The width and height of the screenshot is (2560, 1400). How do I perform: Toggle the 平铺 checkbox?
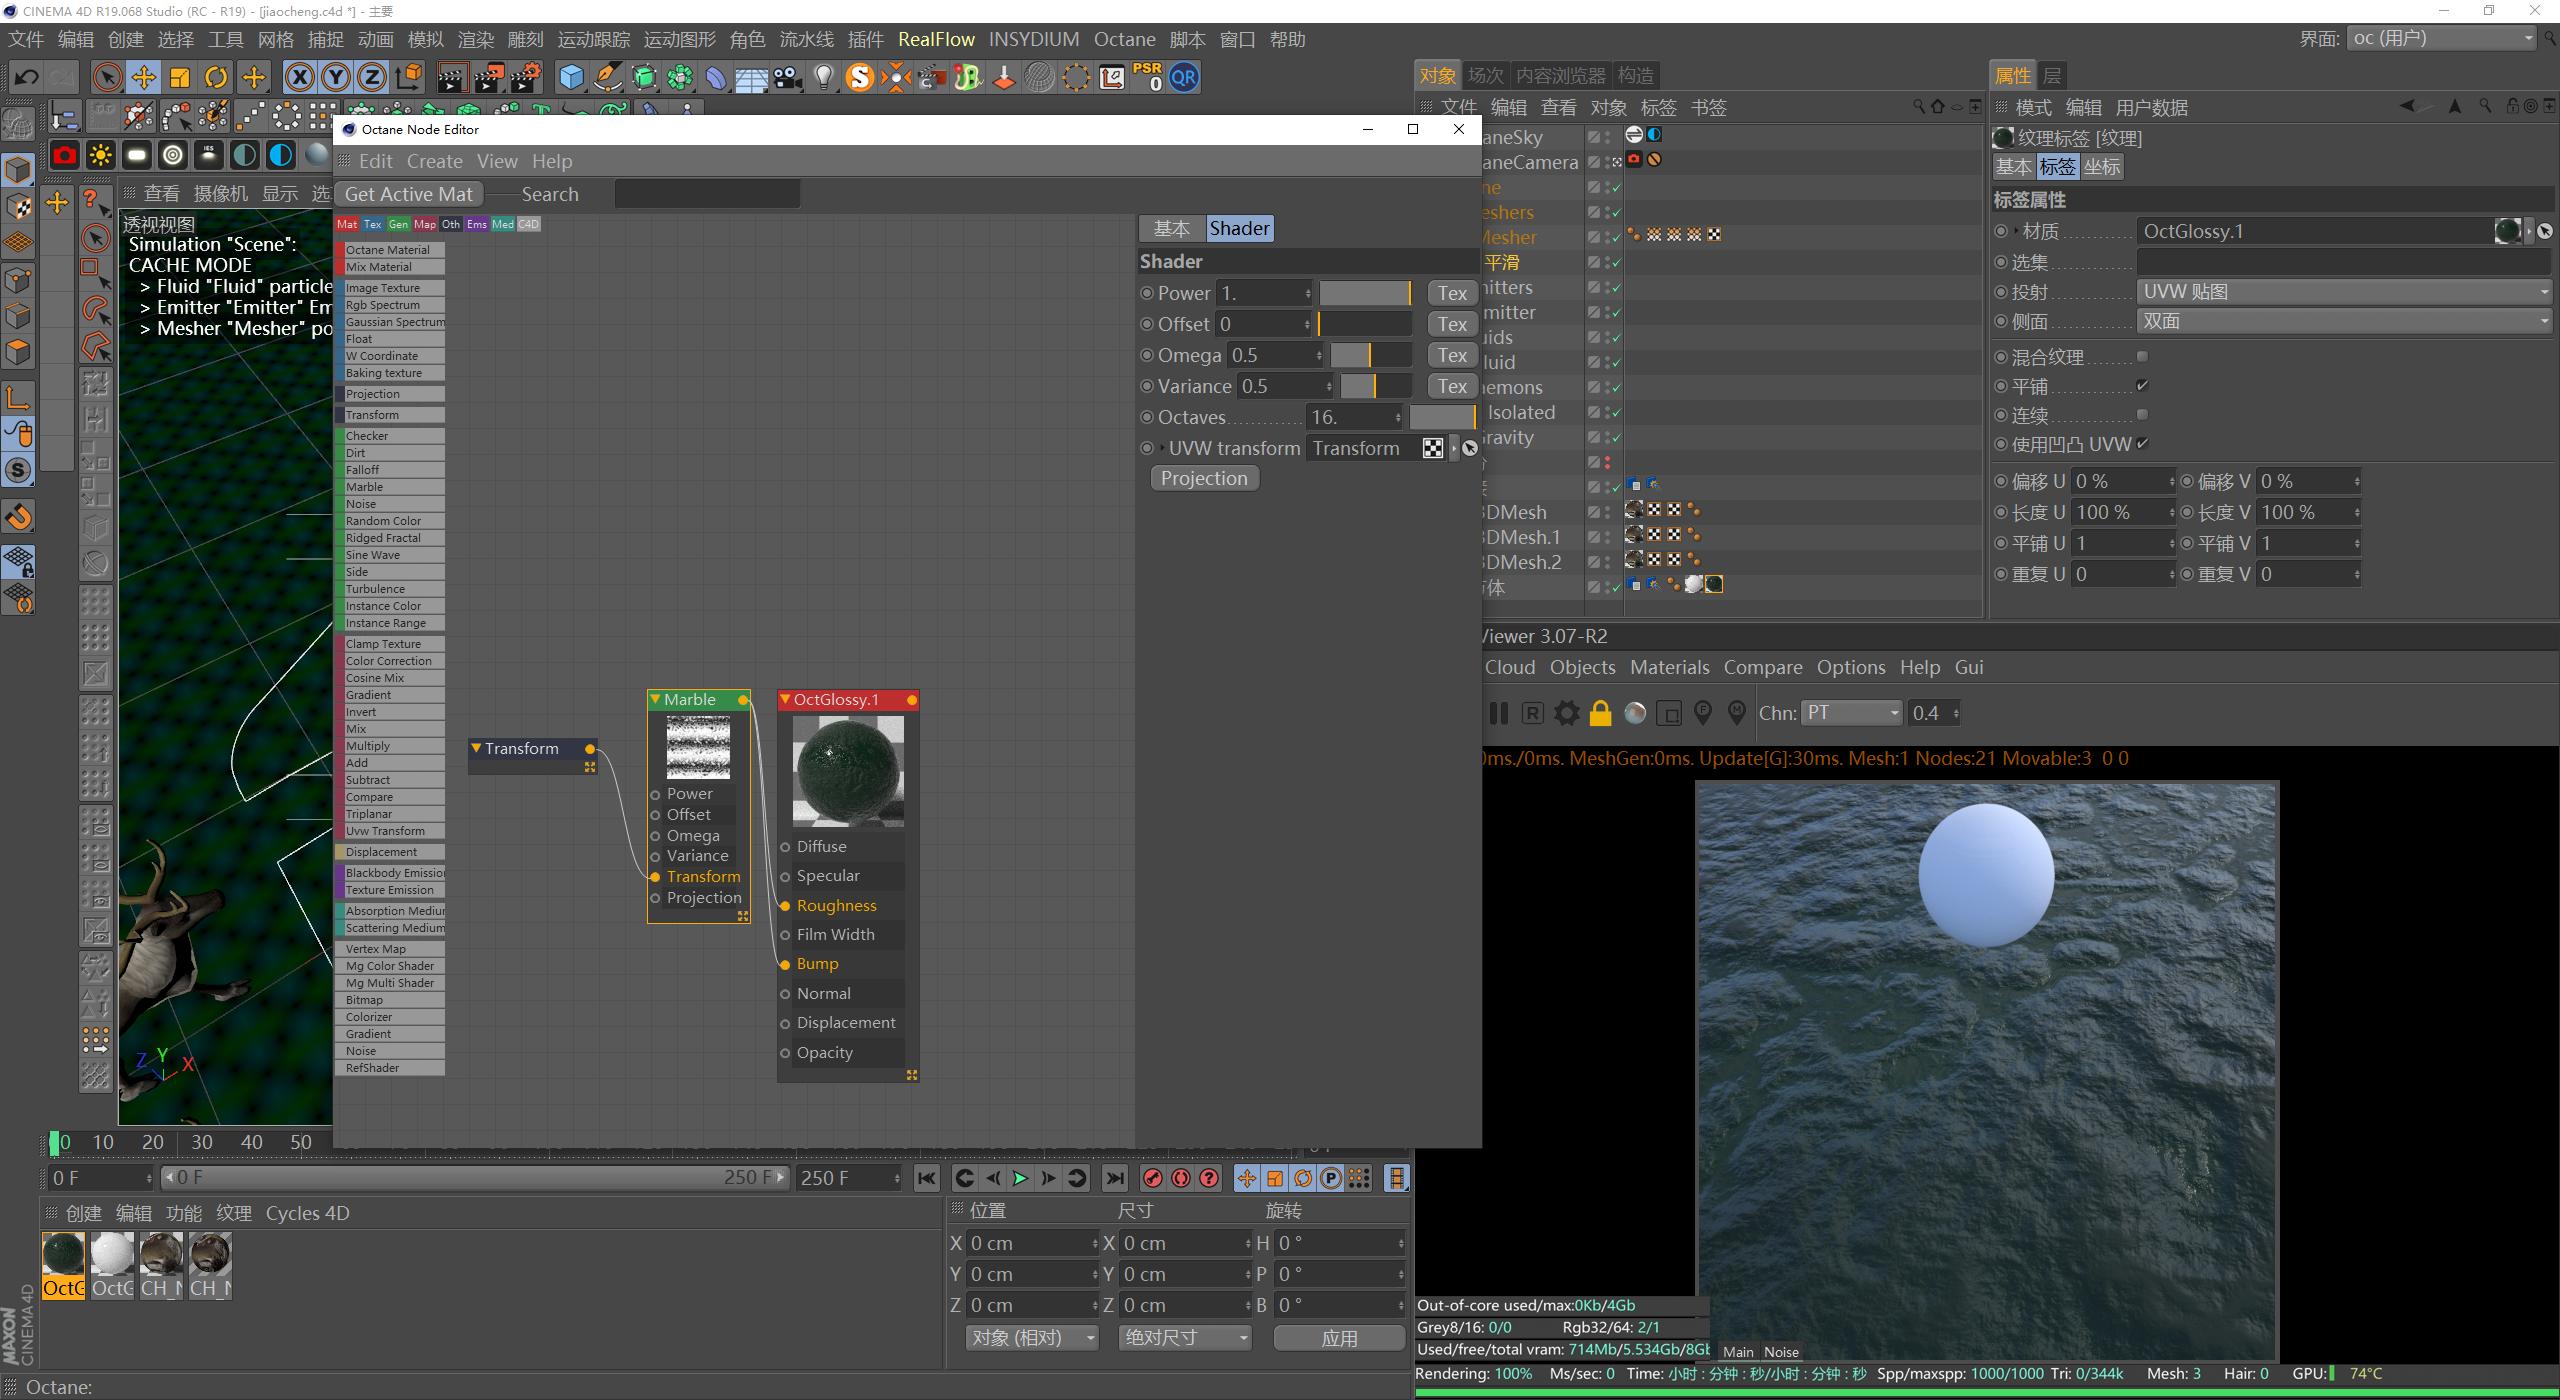coord(2142,386)
